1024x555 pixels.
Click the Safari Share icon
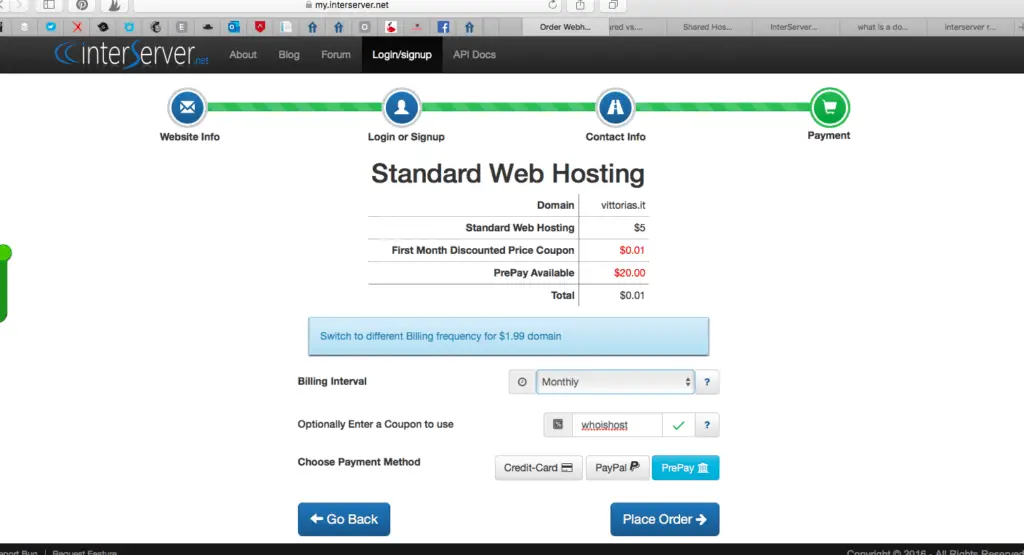click(x=580, y=5)
